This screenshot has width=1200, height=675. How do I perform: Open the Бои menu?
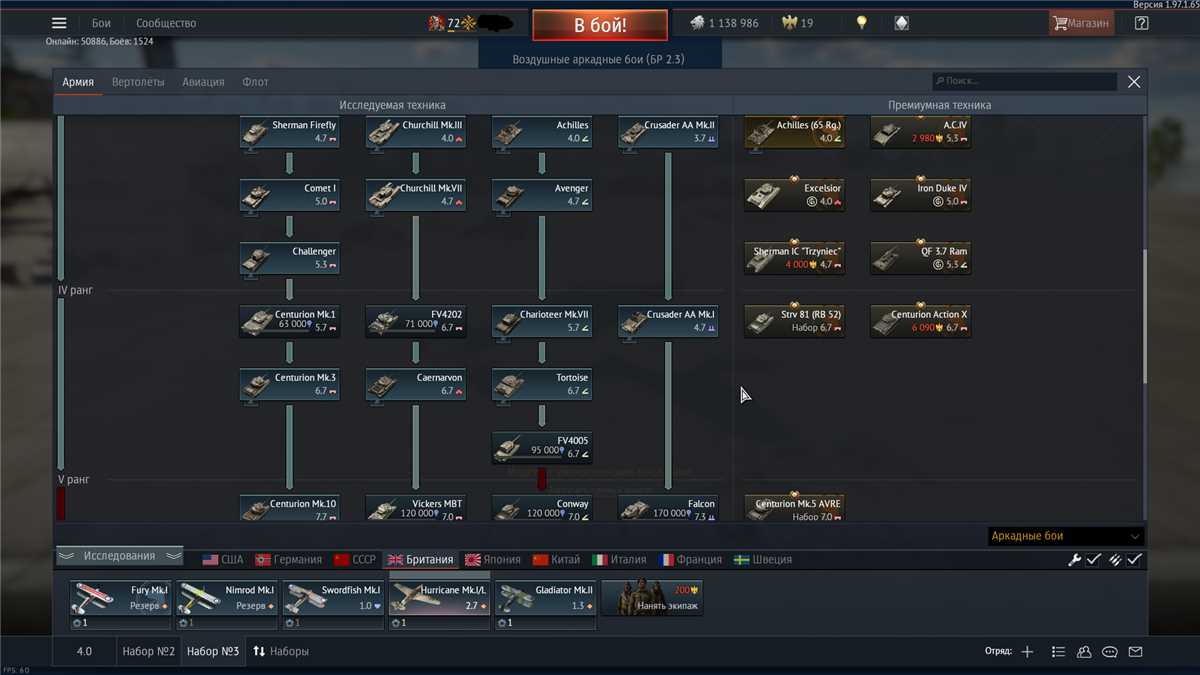pos(101,23)
